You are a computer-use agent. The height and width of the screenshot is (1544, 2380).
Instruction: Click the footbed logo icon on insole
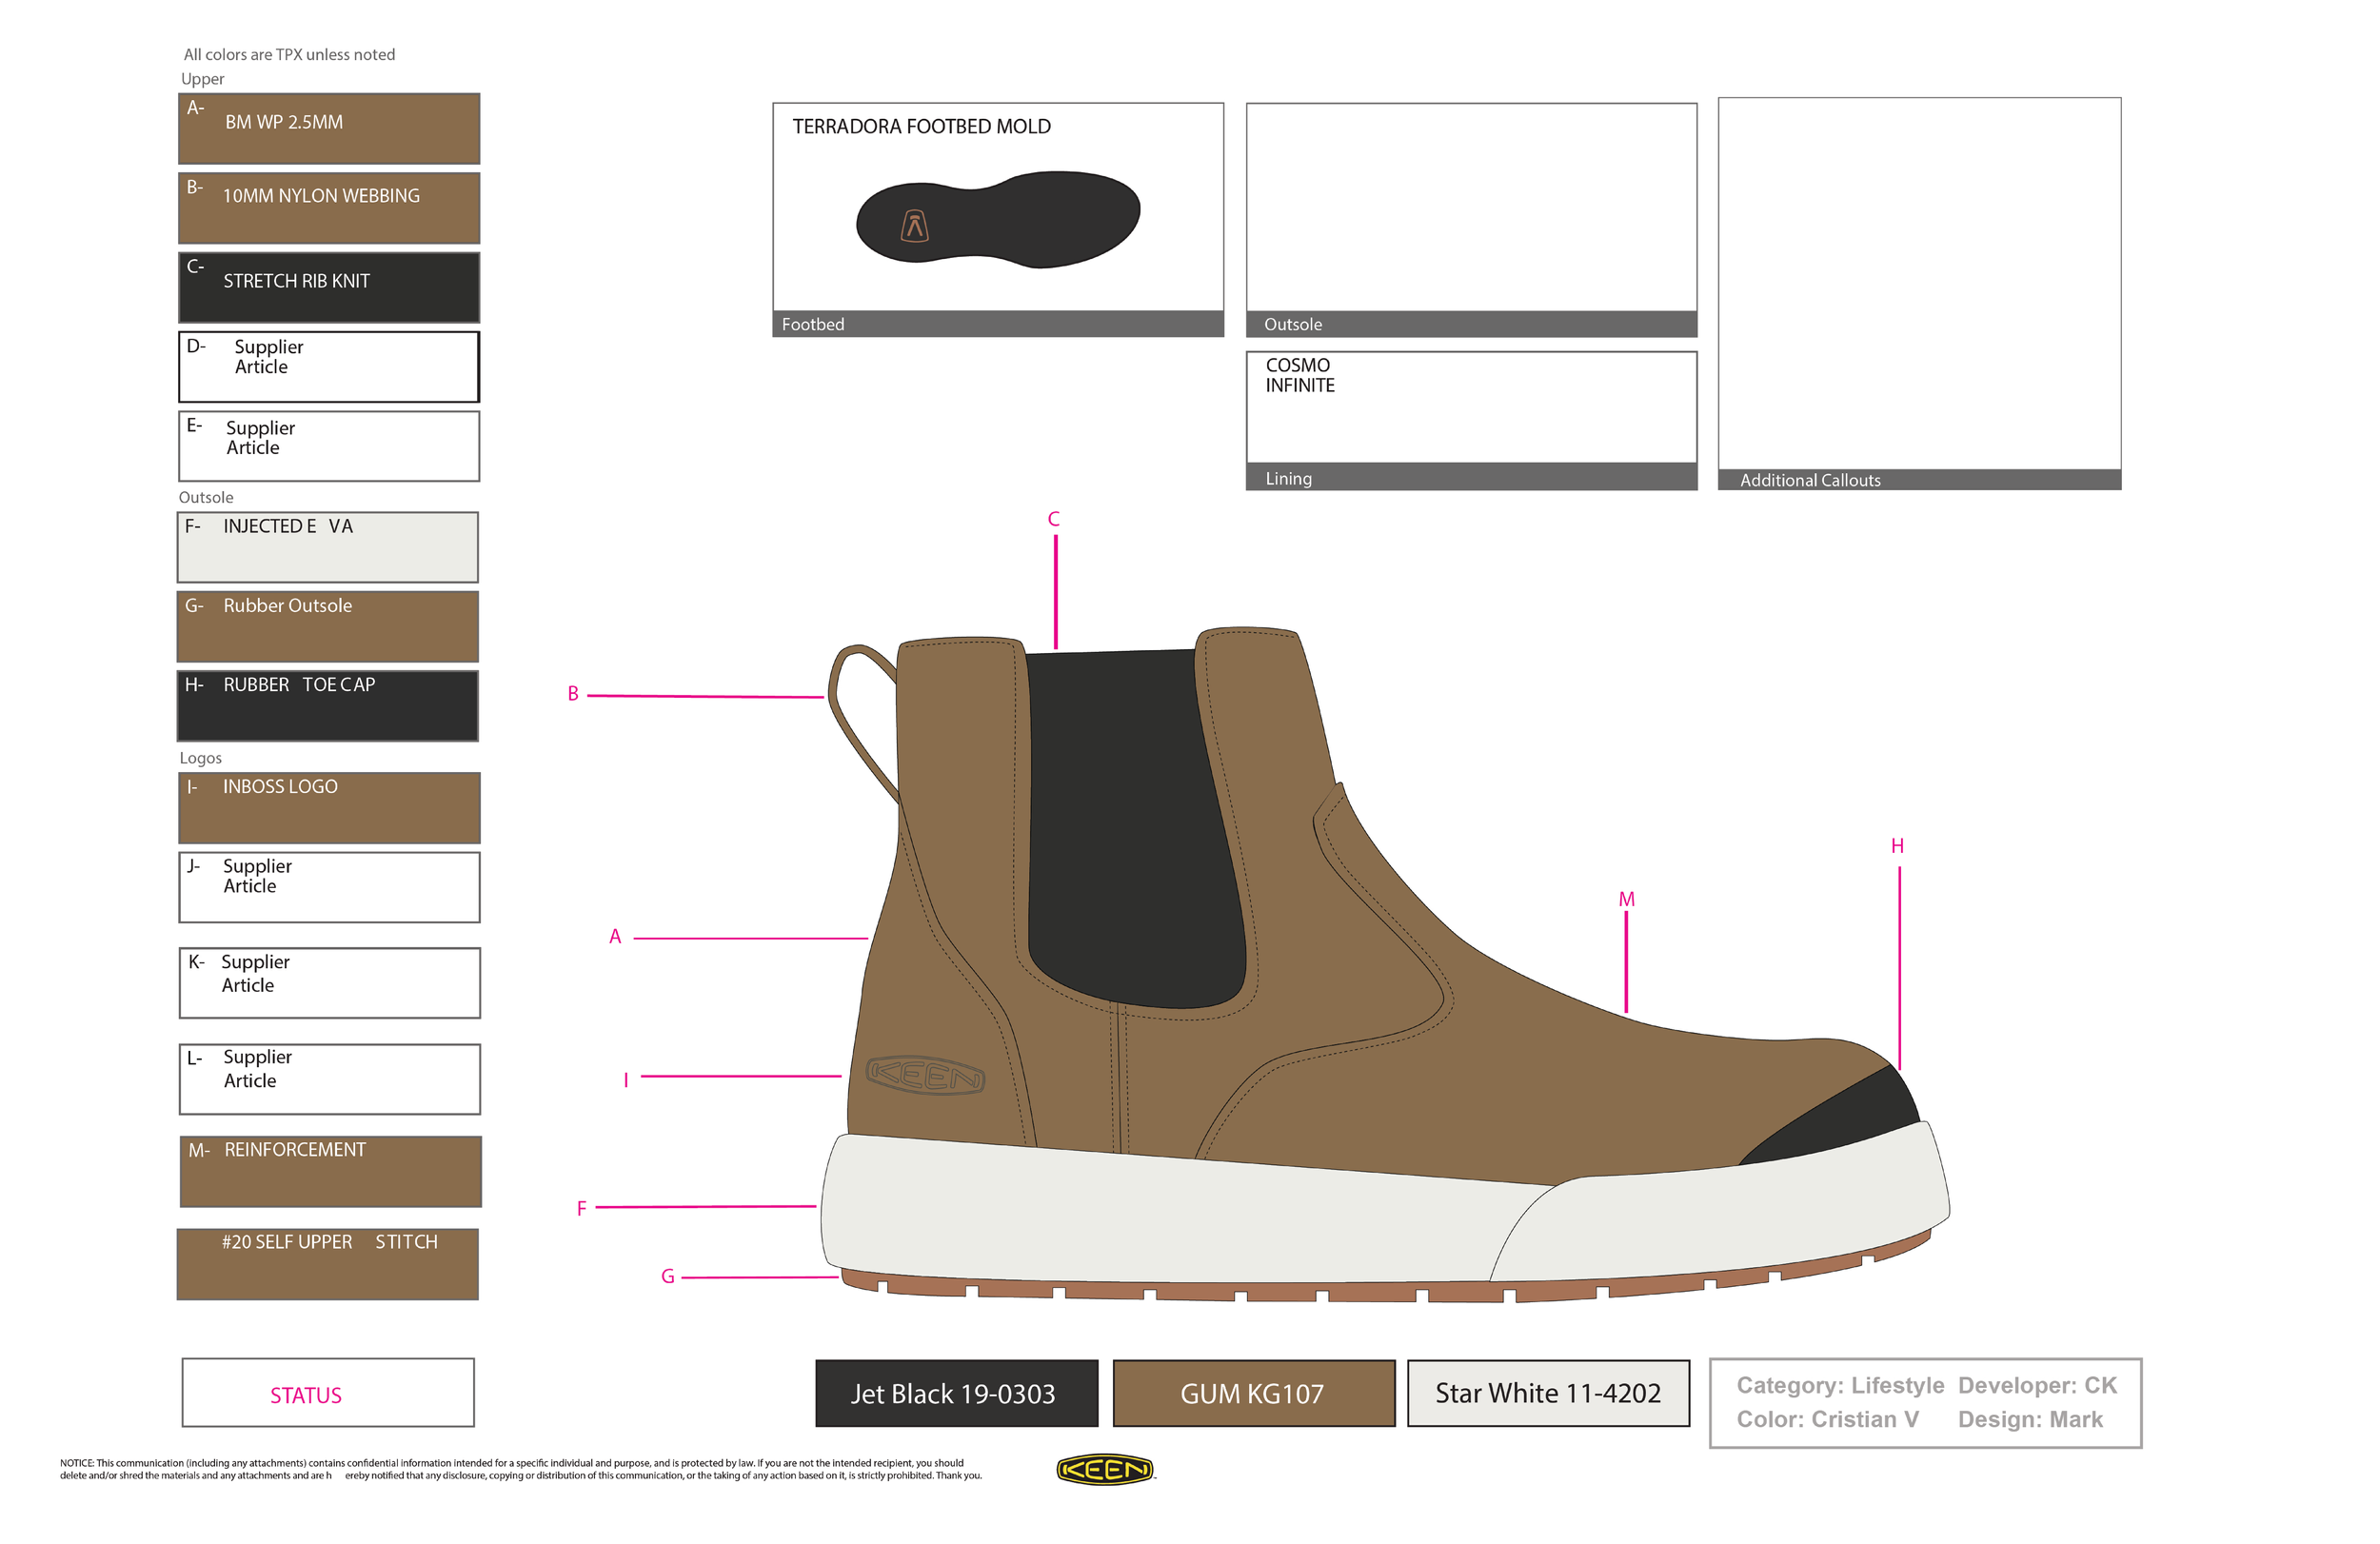pyautogui.click(x=914, y=226)
